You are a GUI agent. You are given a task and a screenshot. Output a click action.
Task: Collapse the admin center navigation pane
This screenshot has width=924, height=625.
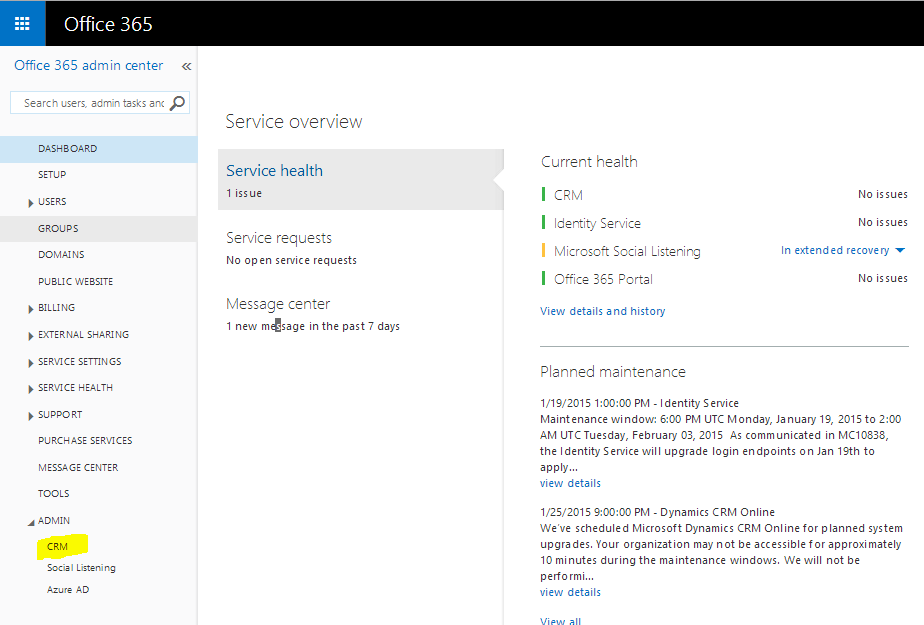(186, 66)
